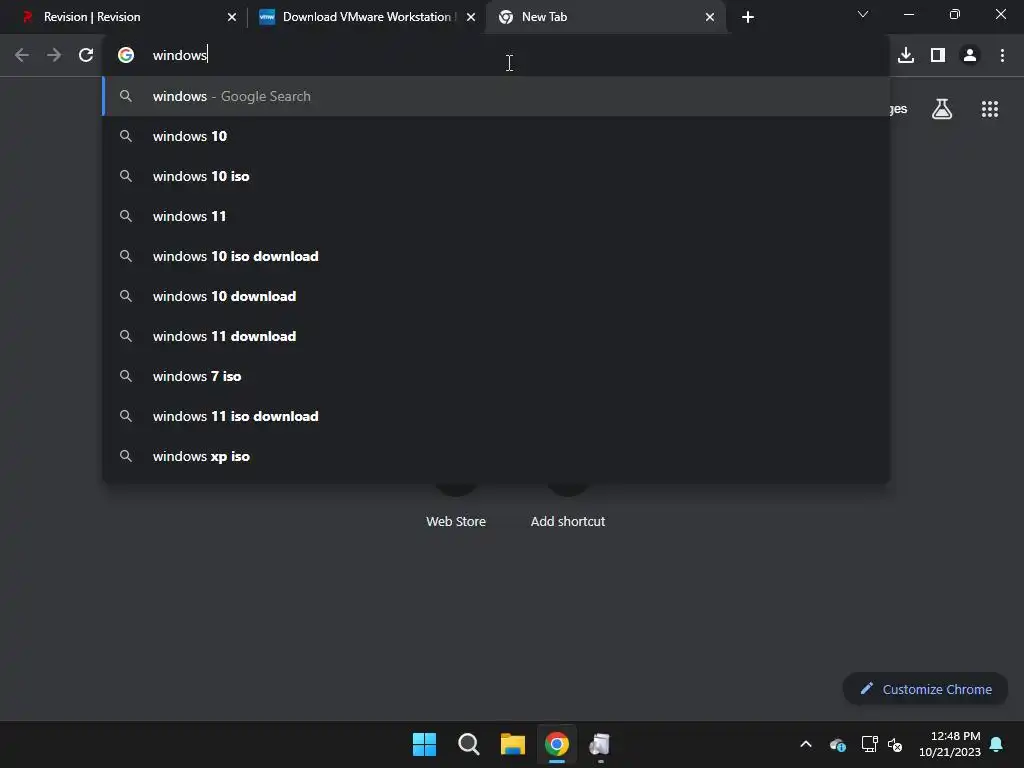
Task: Open OneDrive cloud tray icon
Action: [838, 744]
